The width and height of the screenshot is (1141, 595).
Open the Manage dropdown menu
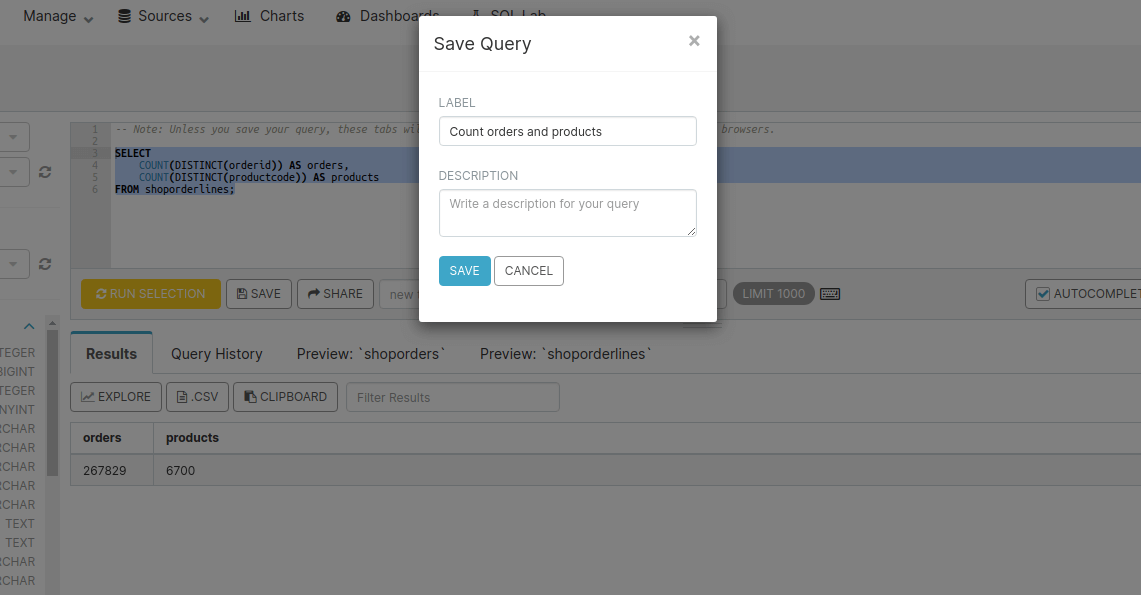tap(58, 16)
